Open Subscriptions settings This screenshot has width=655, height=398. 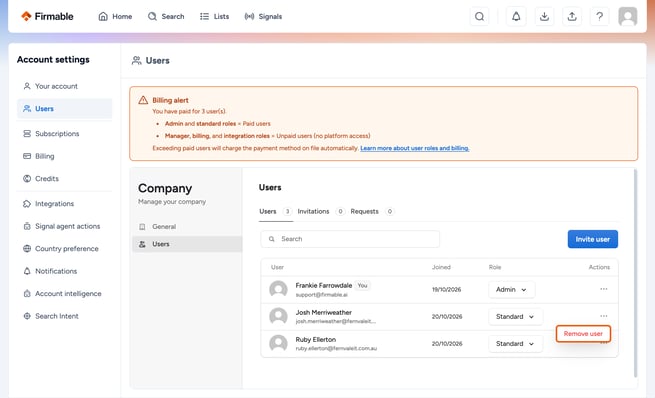click(x=64, y=134)
